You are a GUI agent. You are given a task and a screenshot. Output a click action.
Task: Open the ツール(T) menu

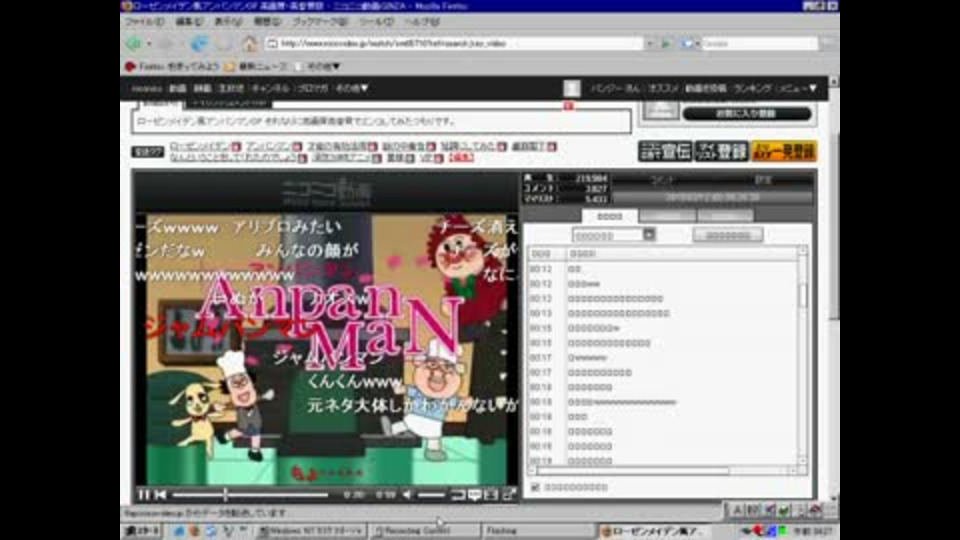pos(376,21)
